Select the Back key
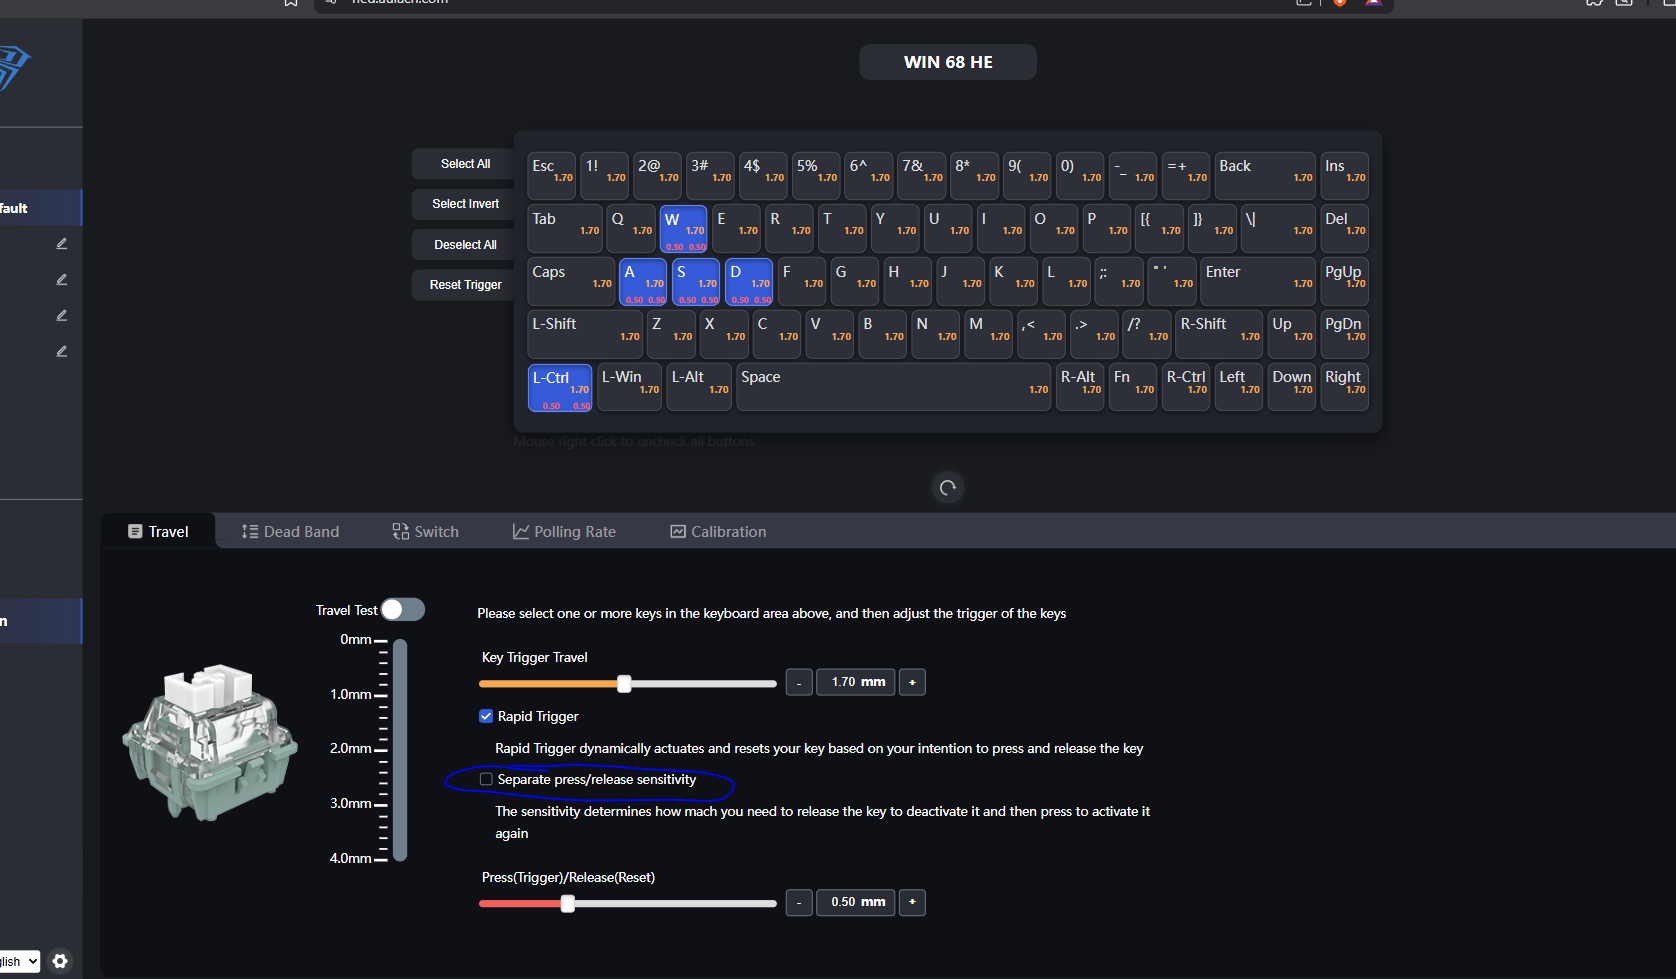 [x=1265, y=176]
